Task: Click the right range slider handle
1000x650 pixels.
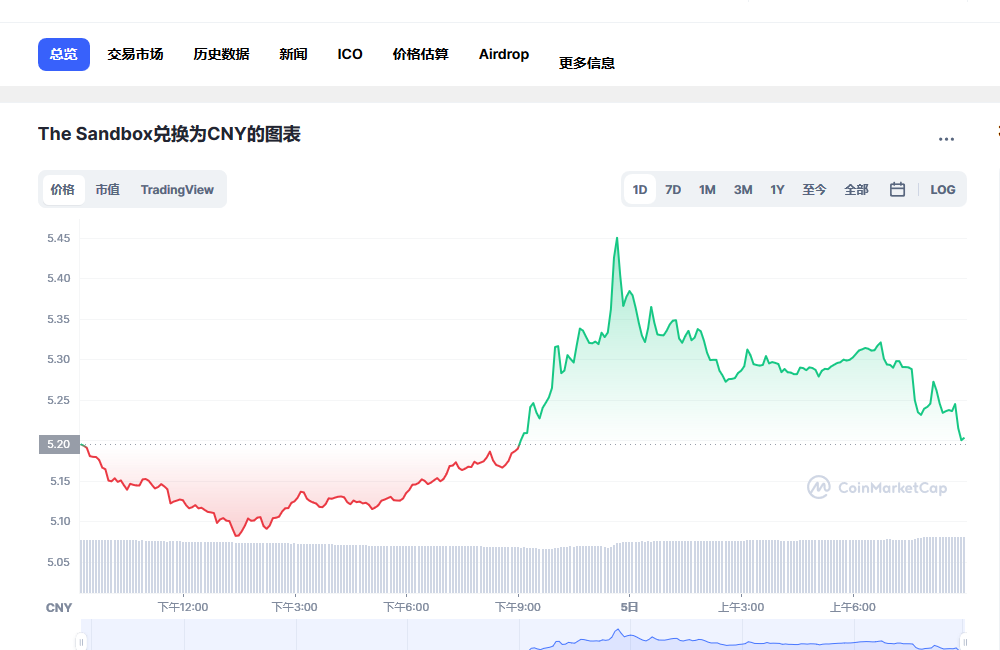Action: 964,641
